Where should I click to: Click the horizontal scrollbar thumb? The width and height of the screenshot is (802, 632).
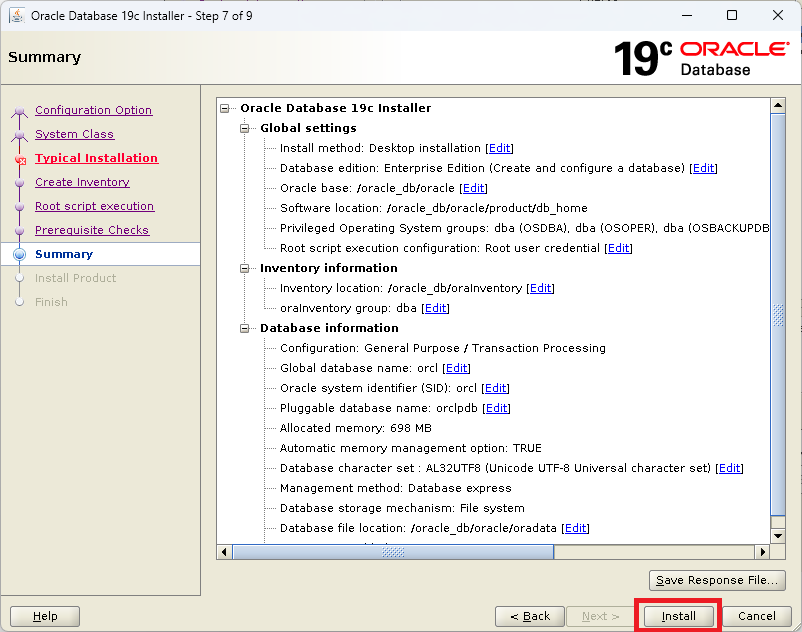point(393,552)
